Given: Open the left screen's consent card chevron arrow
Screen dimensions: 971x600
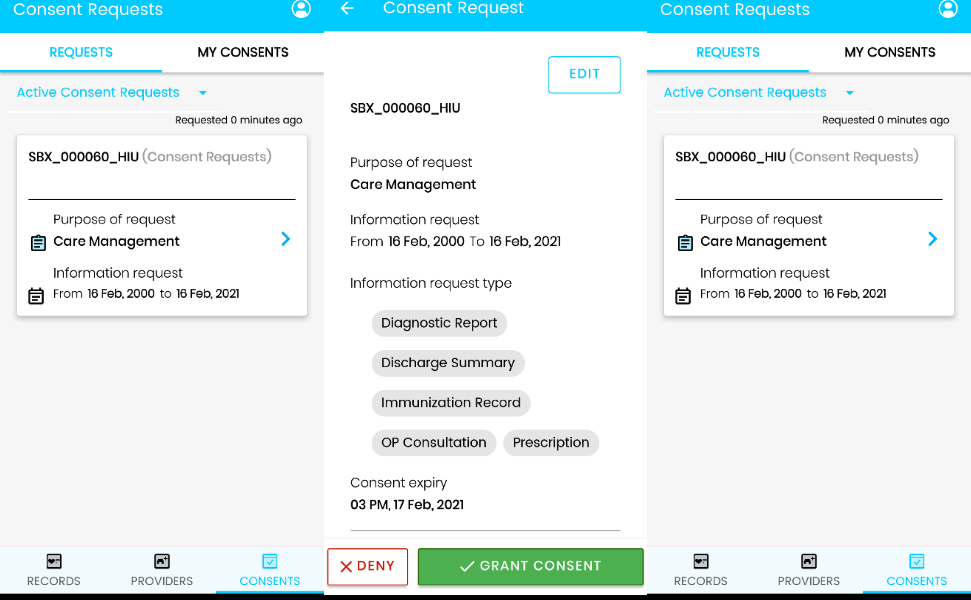Looking at the screenshot, I should [285, 239].
